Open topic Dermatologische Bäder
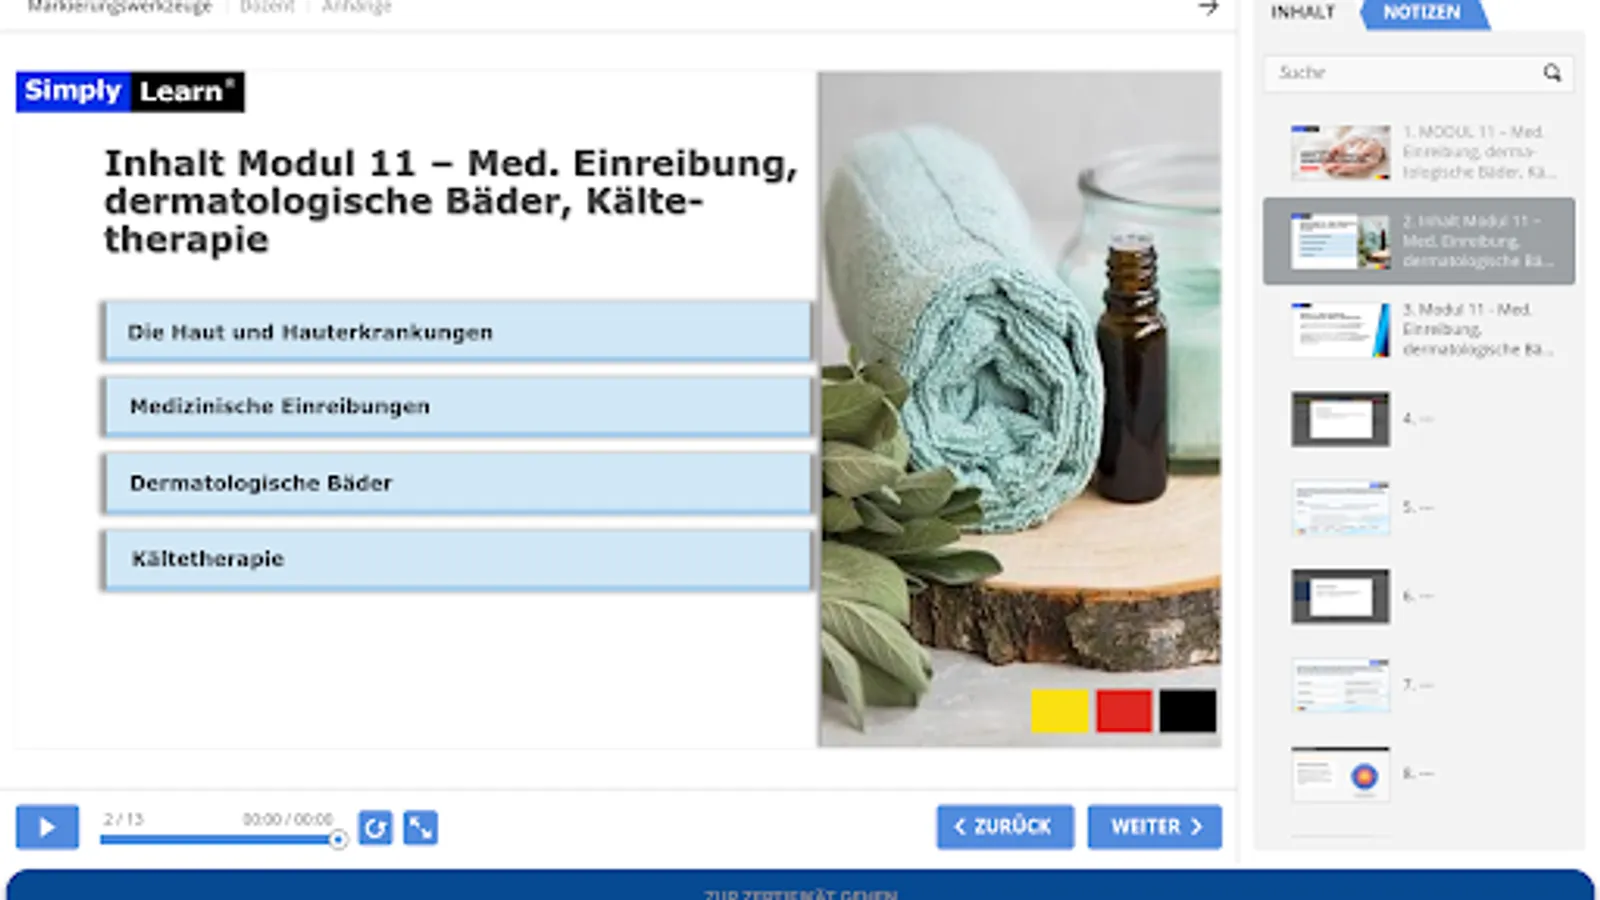 click(457, 483)
